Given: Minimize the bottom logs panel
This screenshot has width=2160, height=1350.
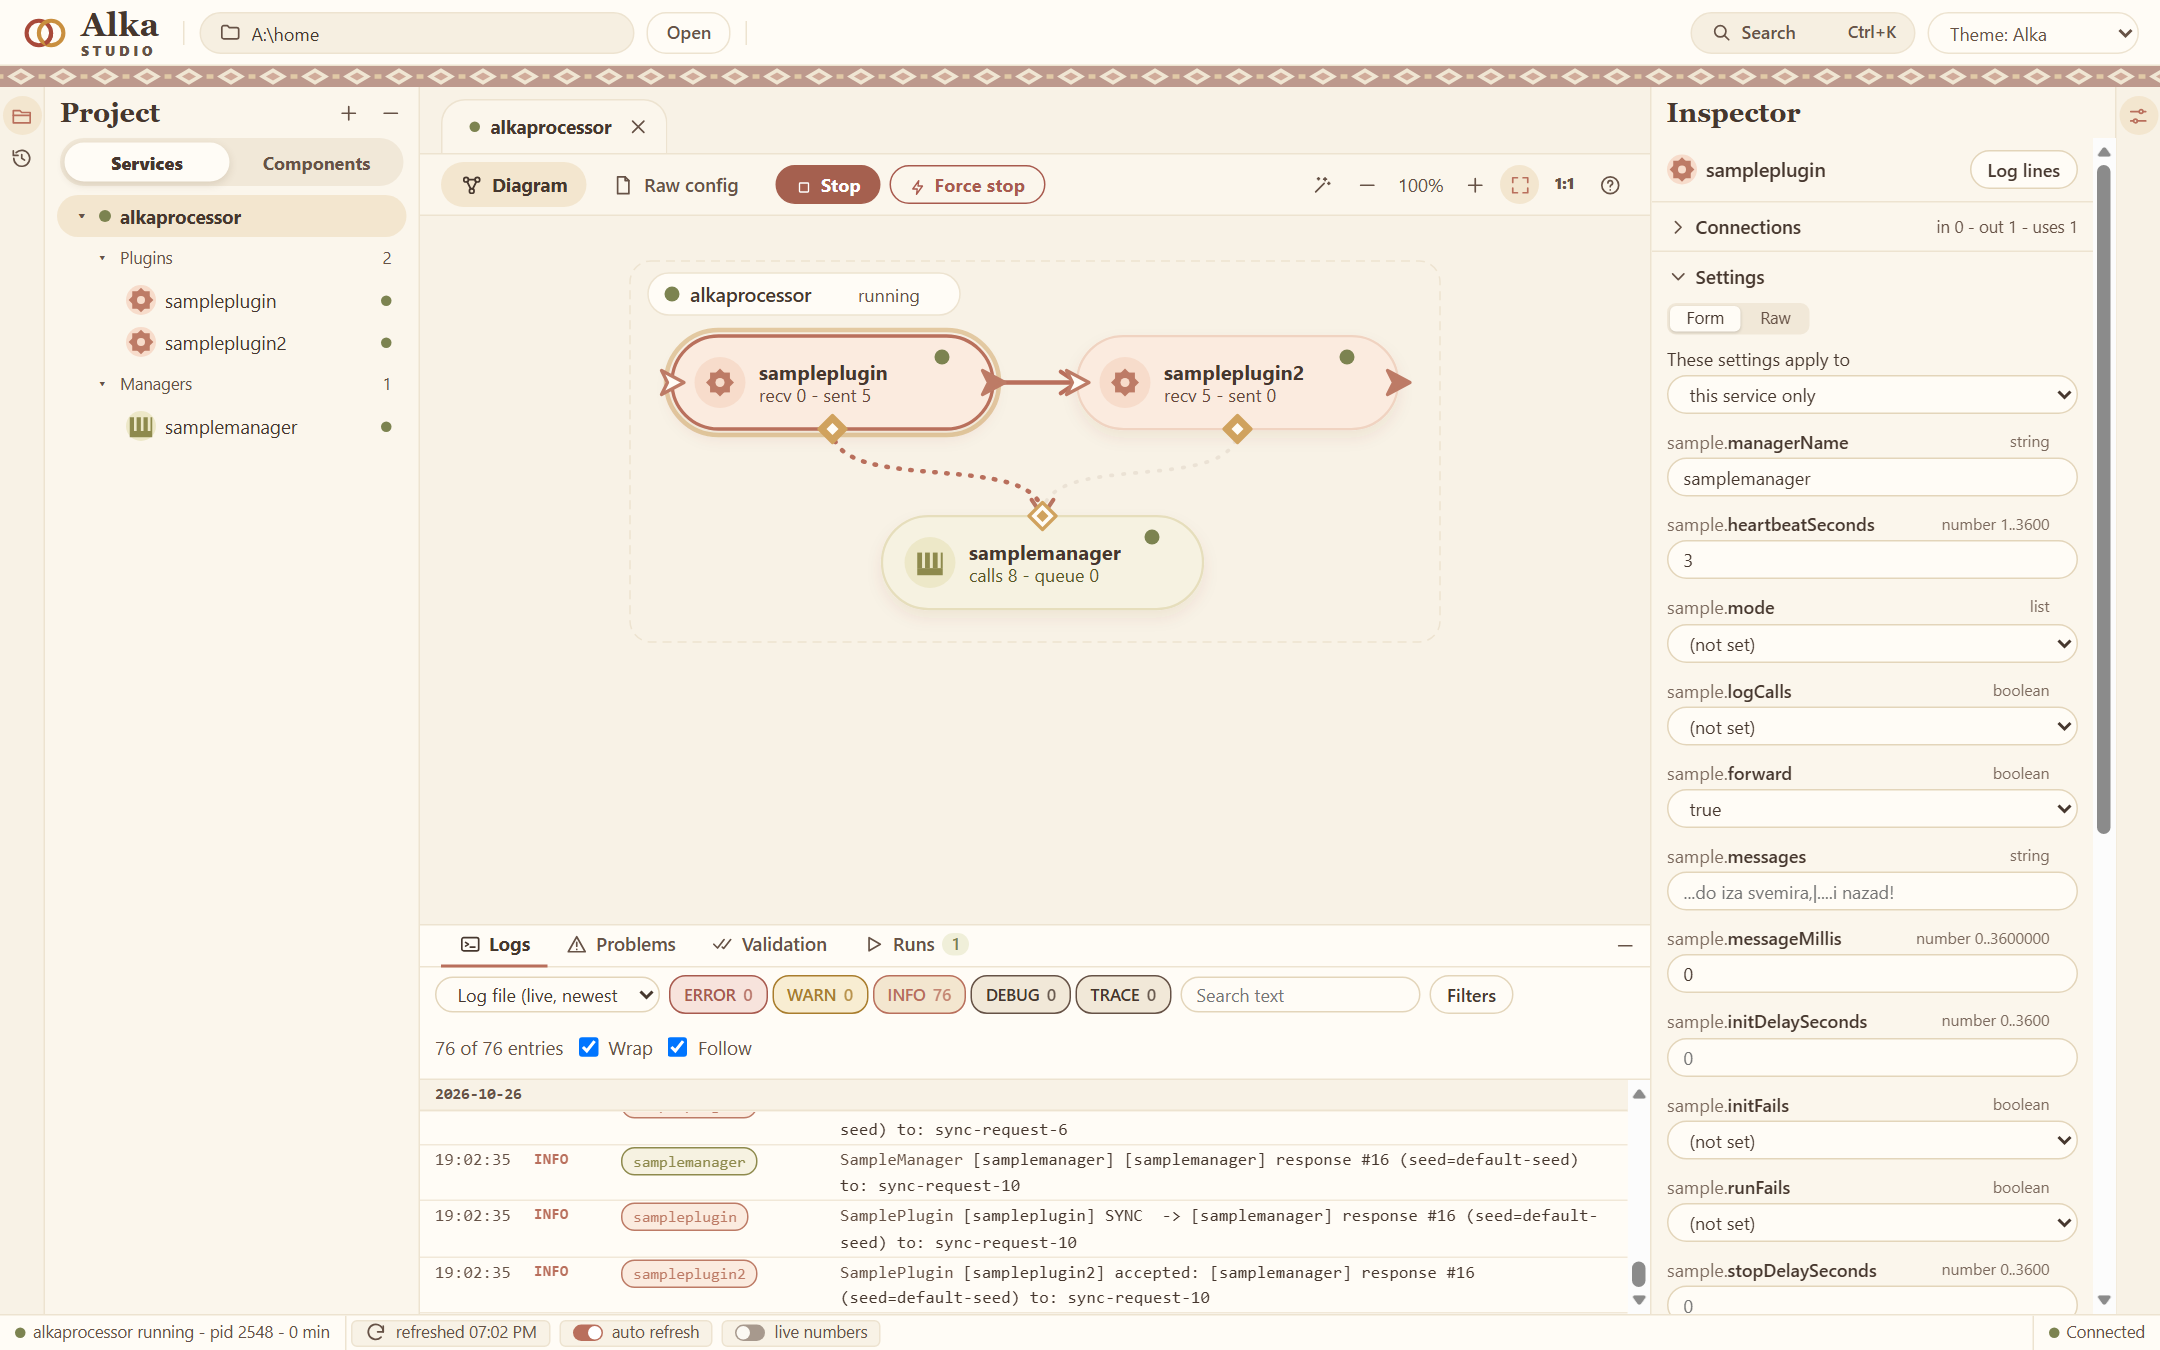Looking at the screenshot, I should coord(1625,945).
